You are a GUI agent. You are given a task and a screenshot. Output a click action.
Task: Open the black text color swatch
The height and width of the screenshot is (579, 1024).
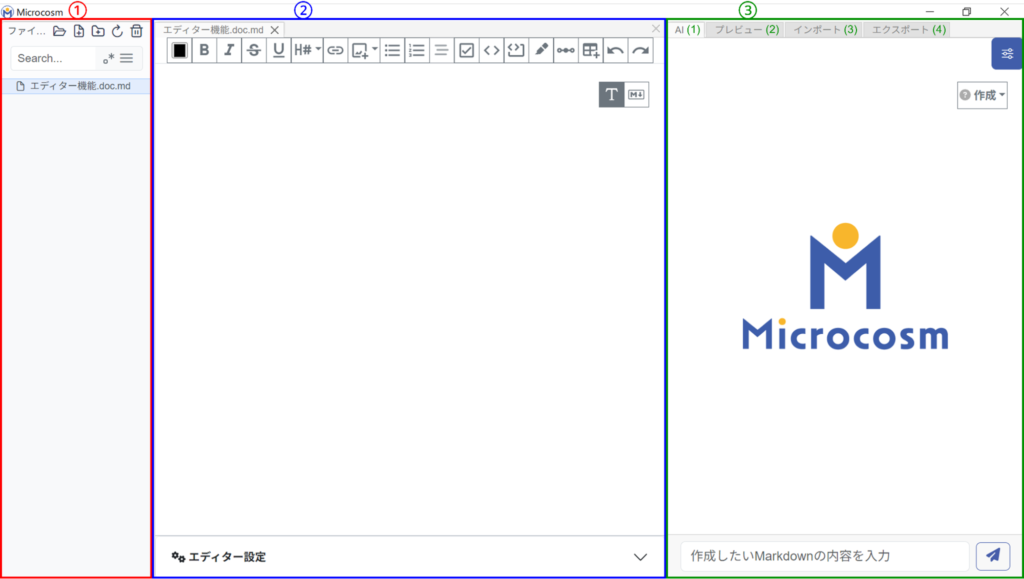(x=180, y=50)
